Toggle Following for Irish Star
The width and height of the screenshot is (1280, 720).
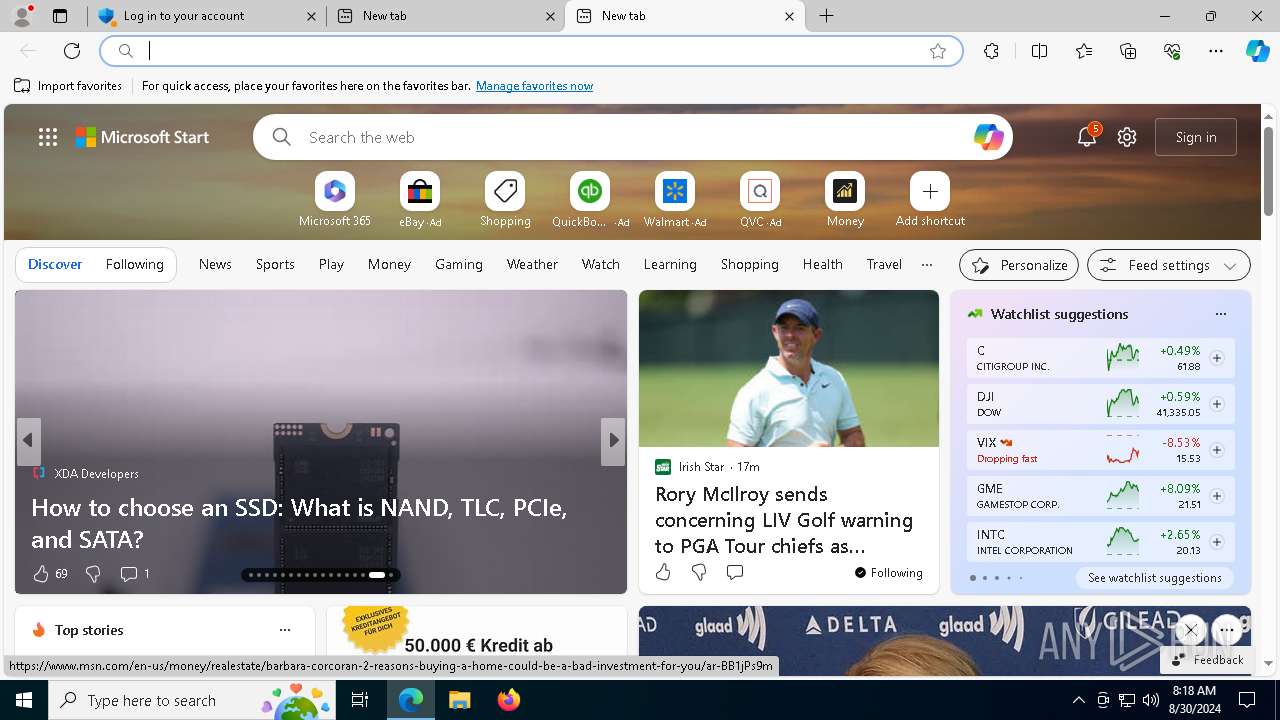(888, 573)
